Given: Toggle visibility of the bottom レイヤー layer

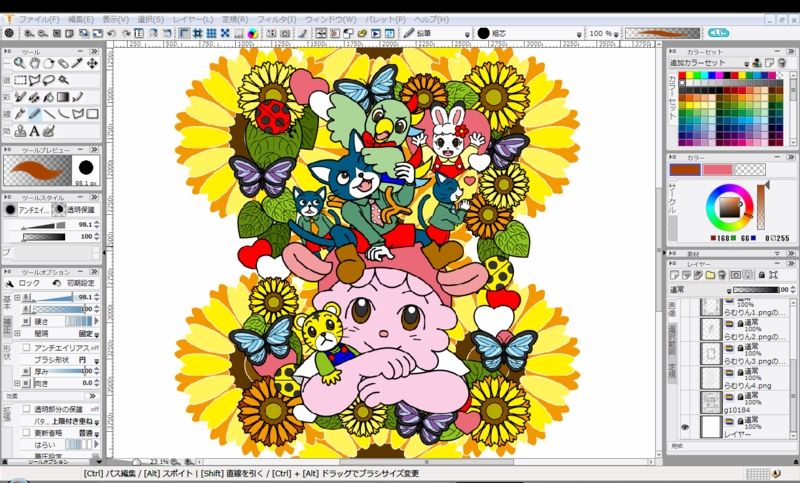Looking at the screenshot, I should pos(685,427).
